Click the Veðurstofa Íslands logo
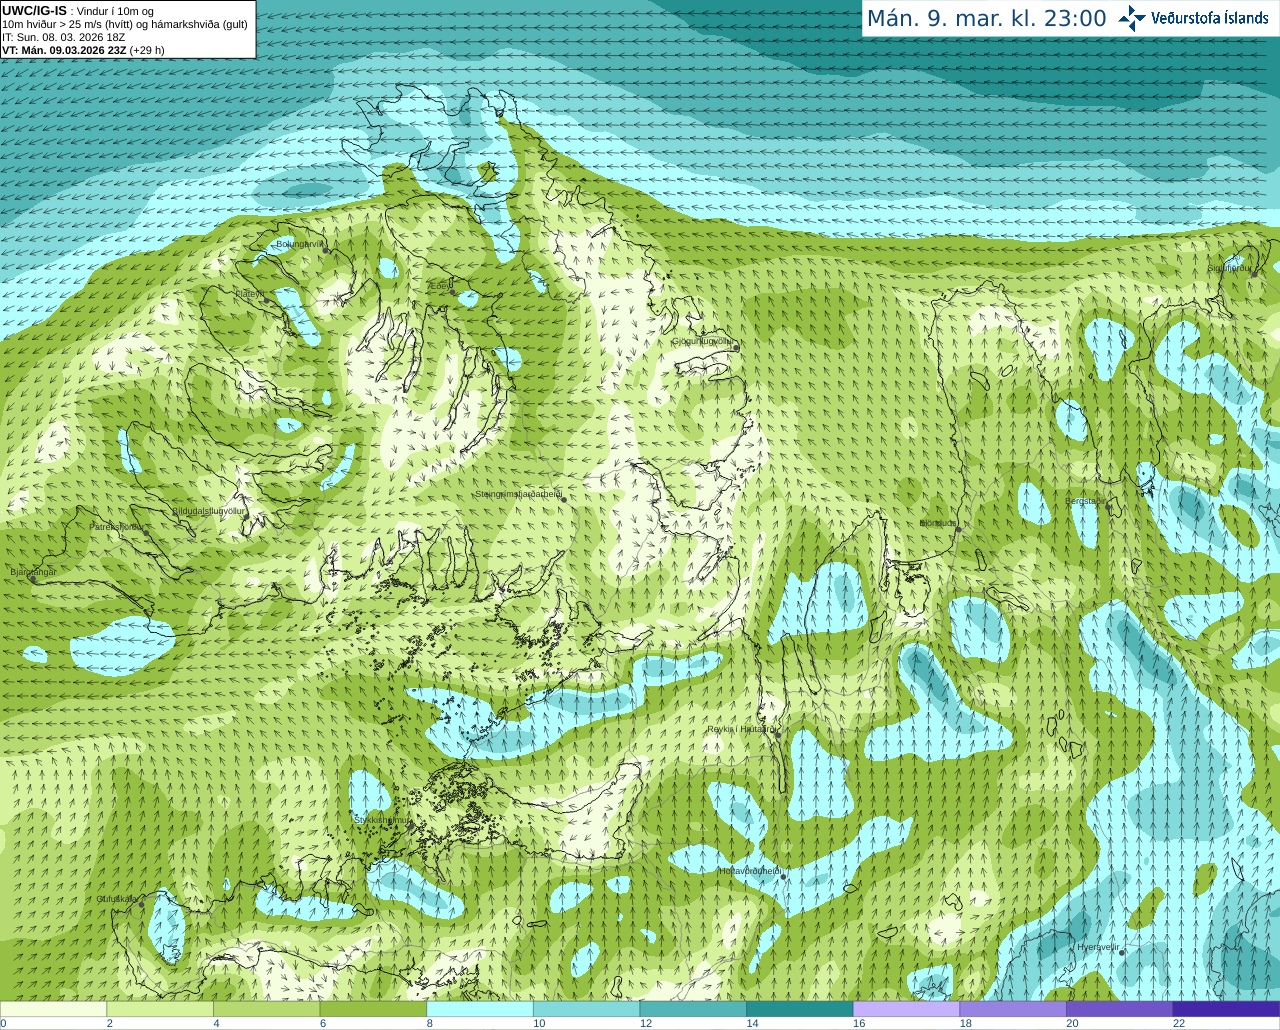The height and width of the screenshot is (1030, 1280). coord(1194,18)
